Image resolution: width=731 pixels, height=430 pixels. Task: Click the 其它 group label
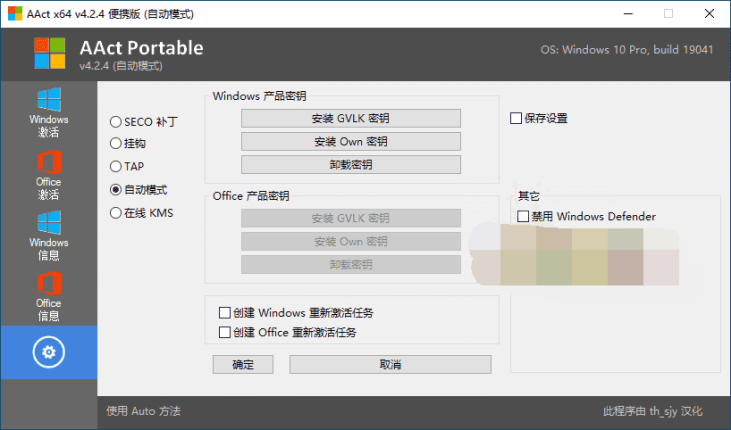529,196
